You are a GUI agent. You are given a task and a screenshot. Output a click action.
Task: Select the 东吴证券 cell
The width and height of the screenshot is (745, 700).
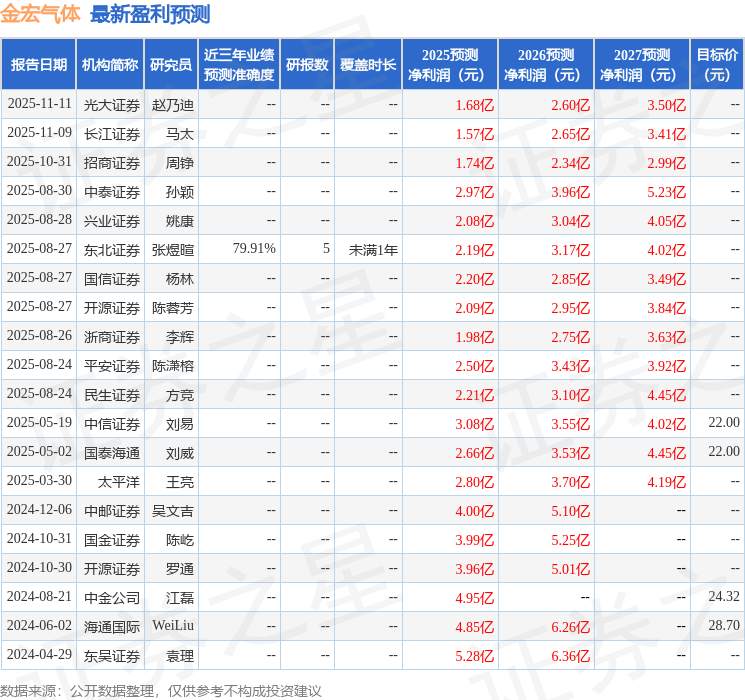[112, 656]
